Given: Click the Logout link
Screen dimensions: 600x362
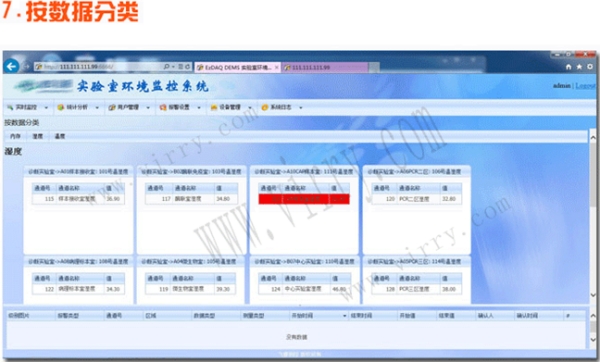Looking at the screenshot, I should pyautogui.click(x=586, y=86).
